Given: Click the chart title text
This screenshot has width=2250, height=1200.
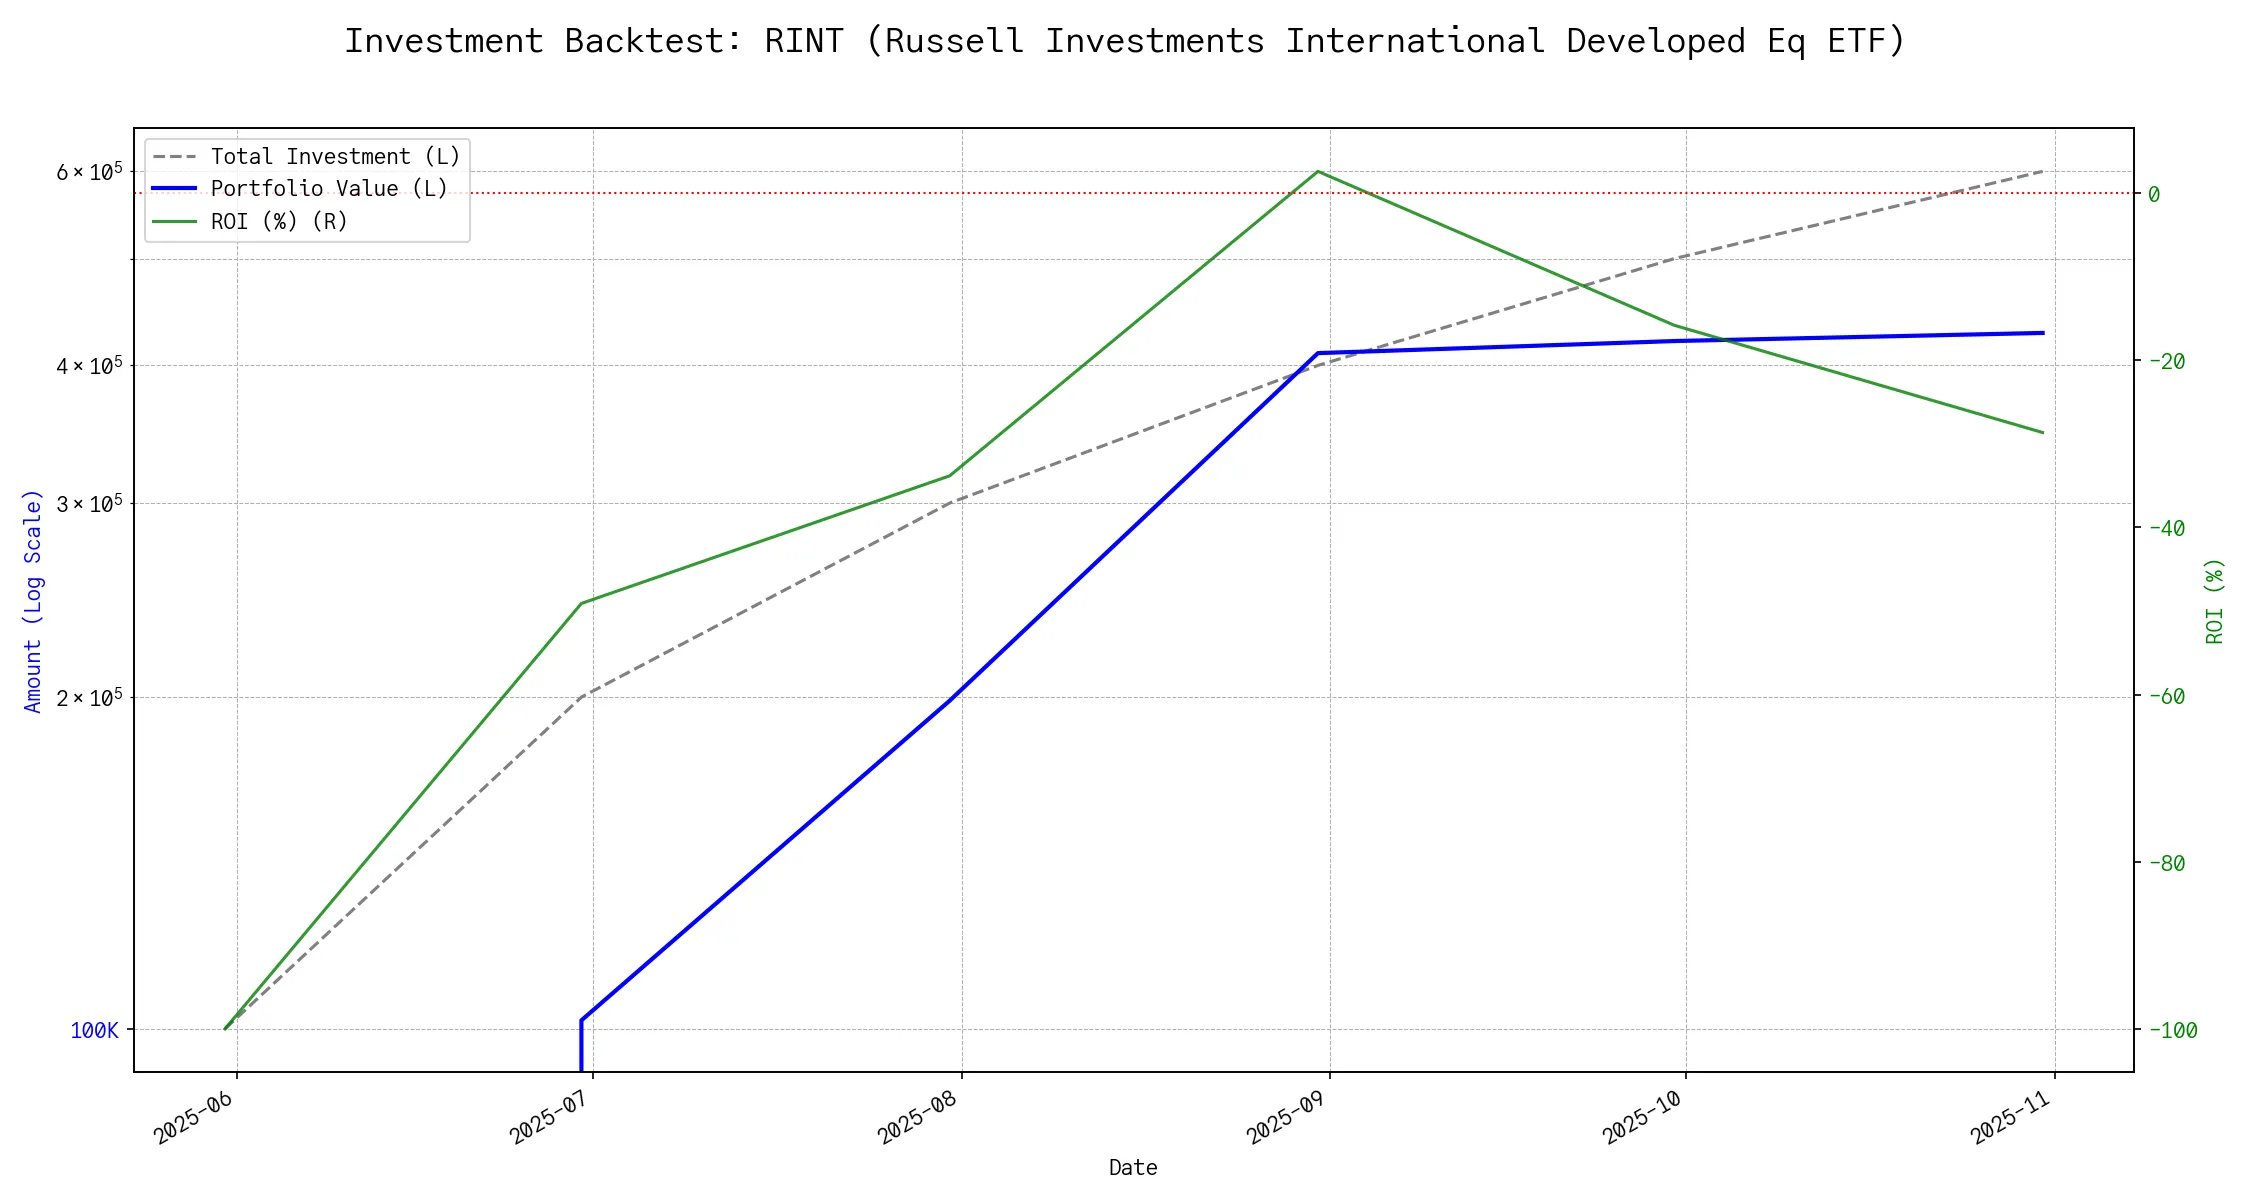Looking at the screenshot, I should 1125,41.
